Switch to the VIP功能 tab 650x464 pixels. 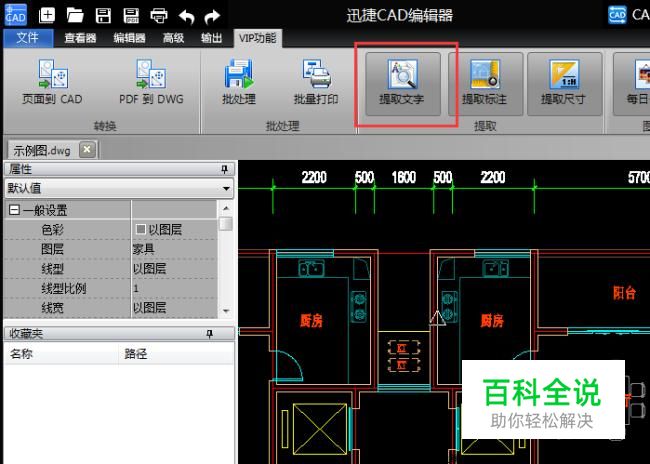coord(257,38)
